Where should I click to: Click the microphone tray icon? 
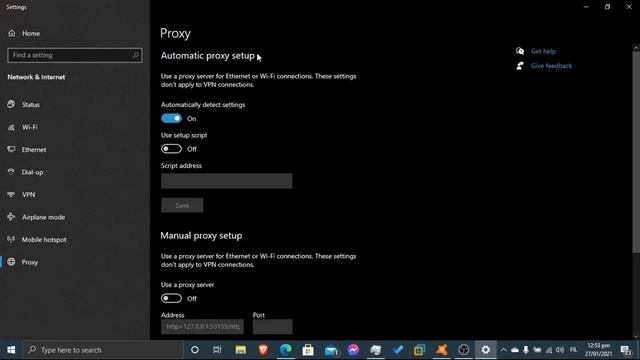[x=526, y=350]
